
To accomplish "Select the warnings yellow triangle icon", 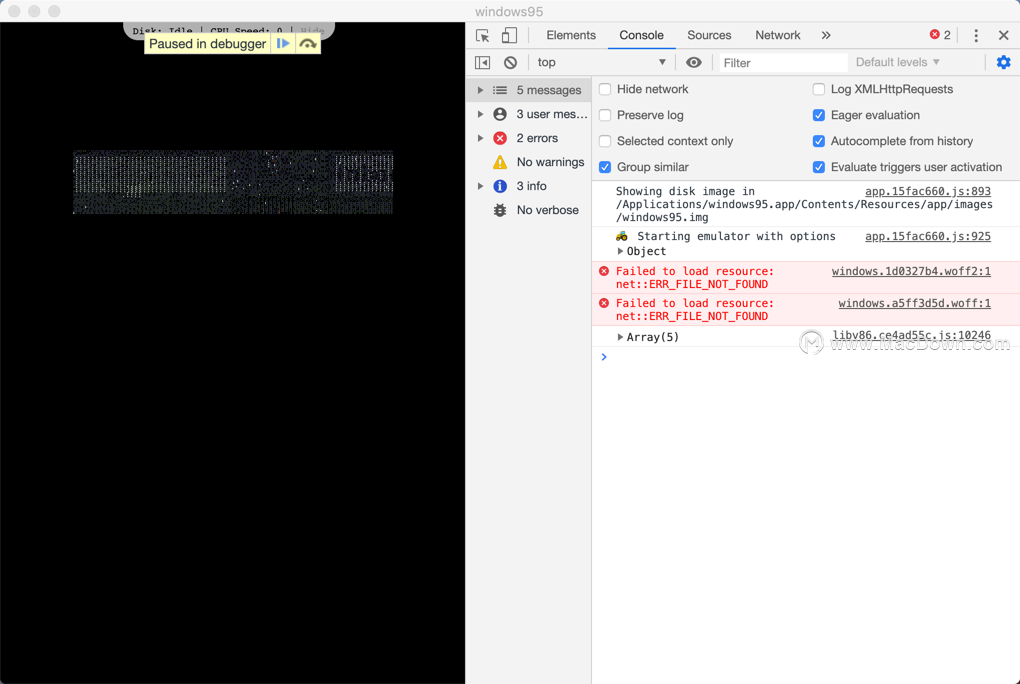I will click(500, 162).
